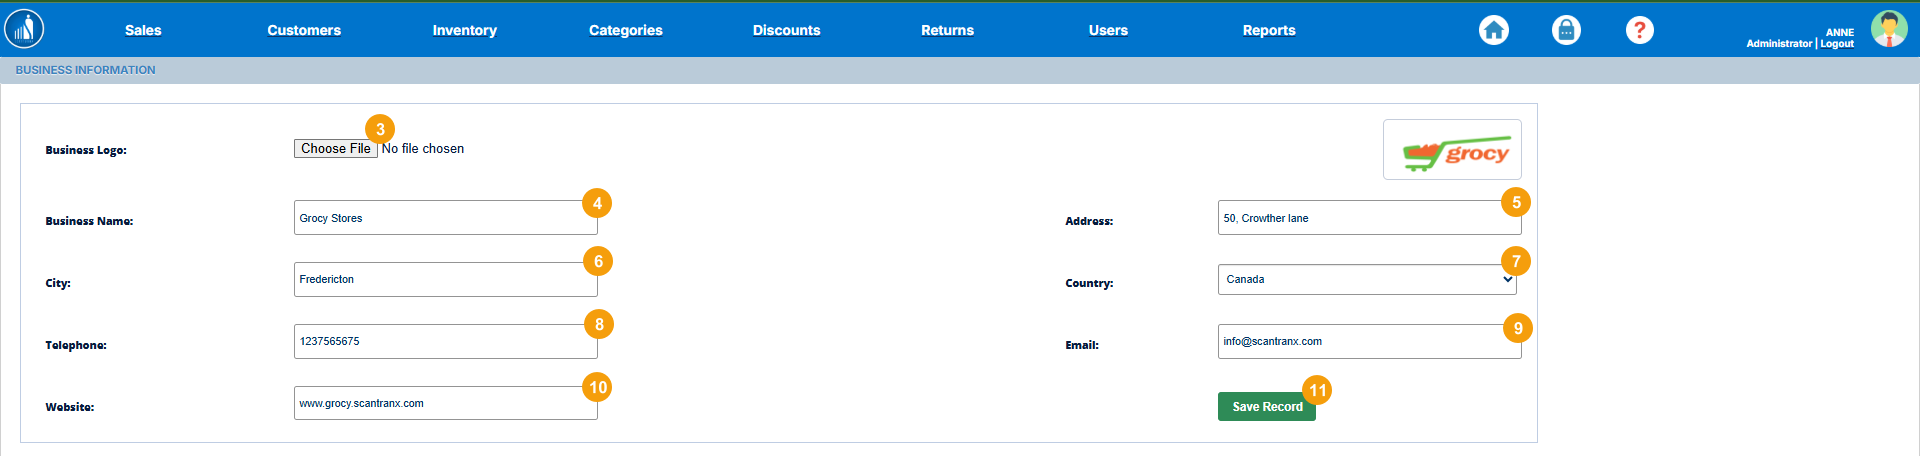
Task: Open the Reports menu
Action: (1268, 31)
